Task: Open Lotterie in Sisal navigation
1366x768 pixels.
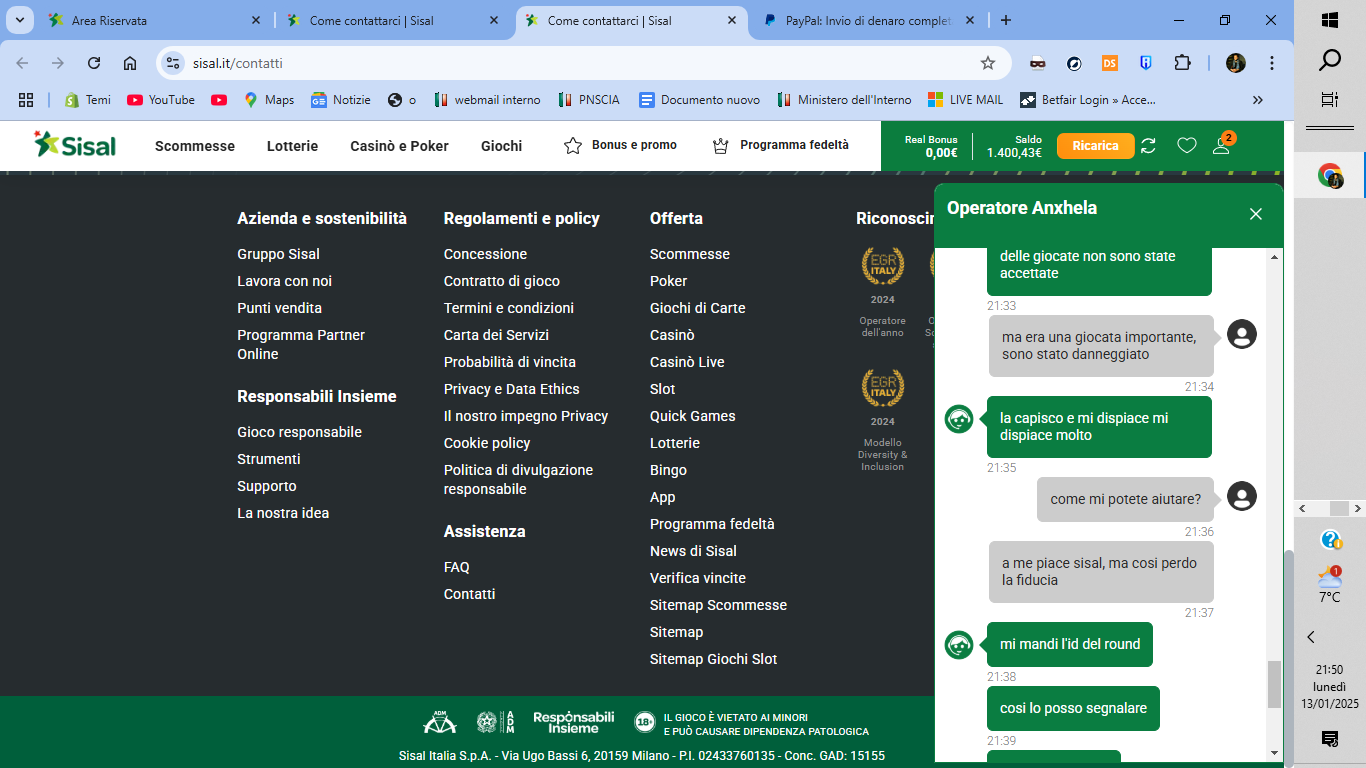Action: (292, 146)
